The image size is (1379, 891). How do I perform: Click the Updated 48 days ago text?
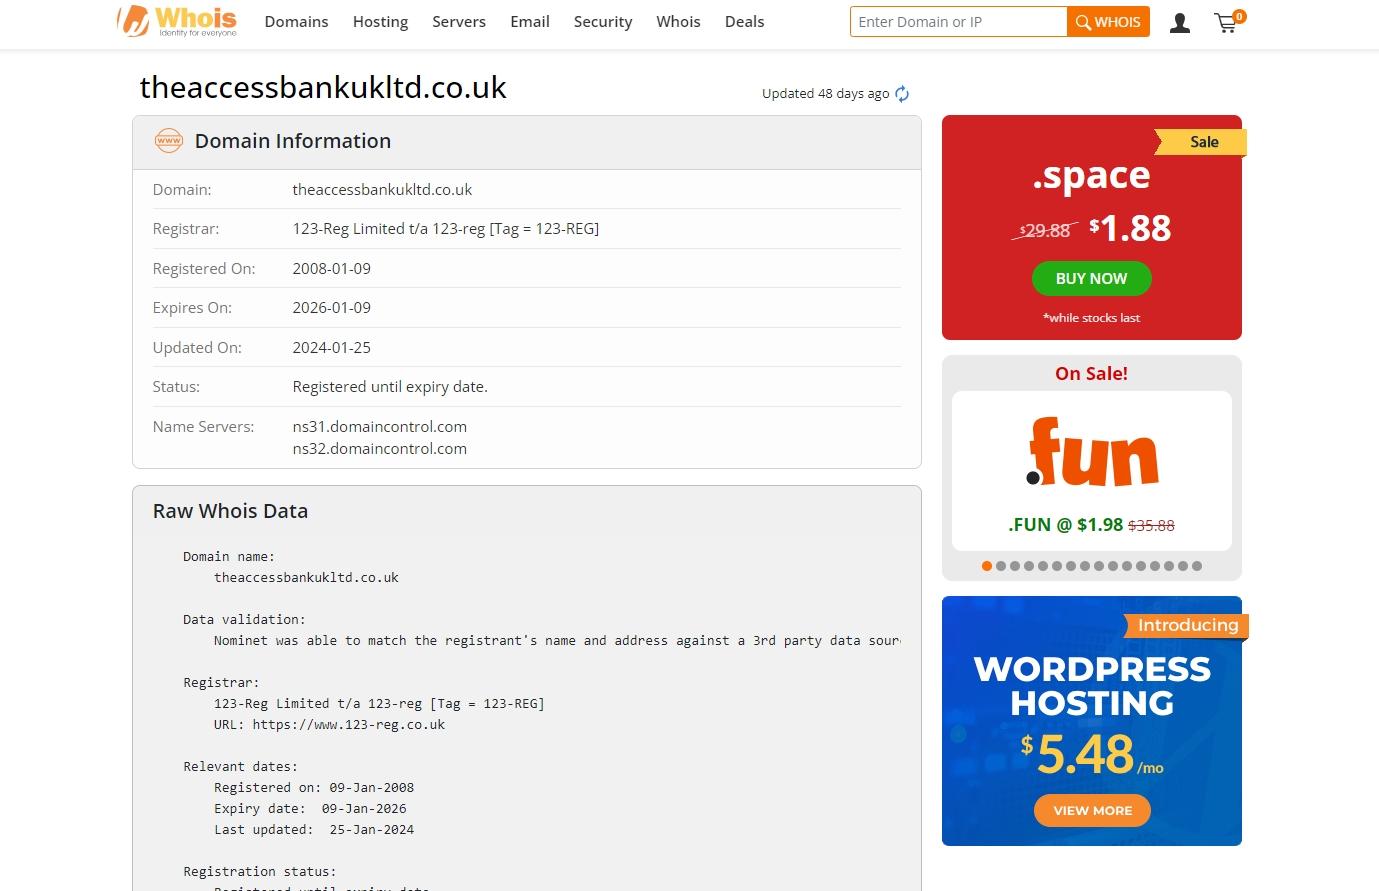[825, 94]
